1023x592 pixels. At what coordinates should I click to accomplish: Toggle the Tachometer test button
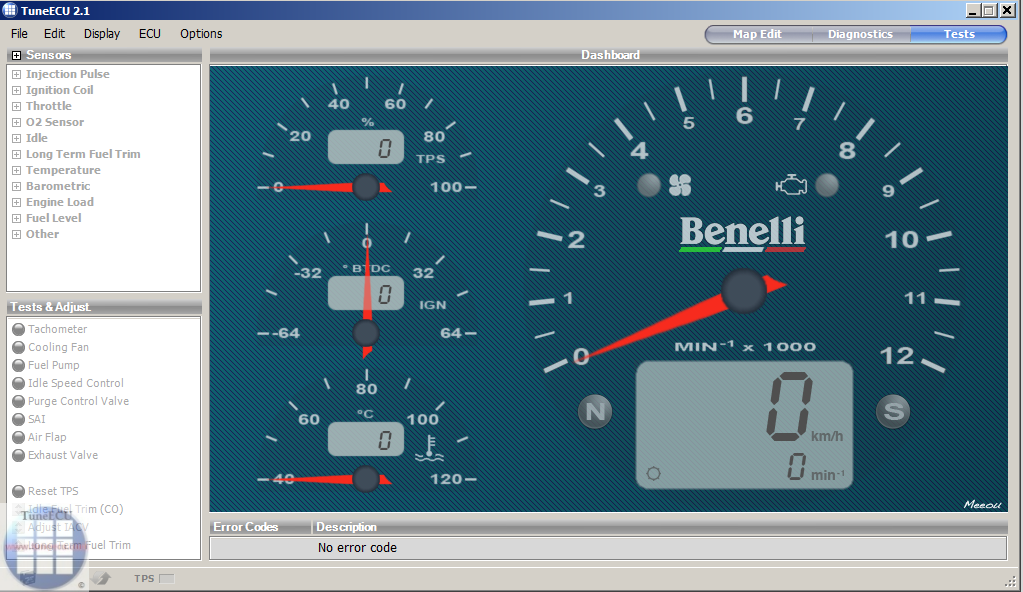(x=19, y=329)
